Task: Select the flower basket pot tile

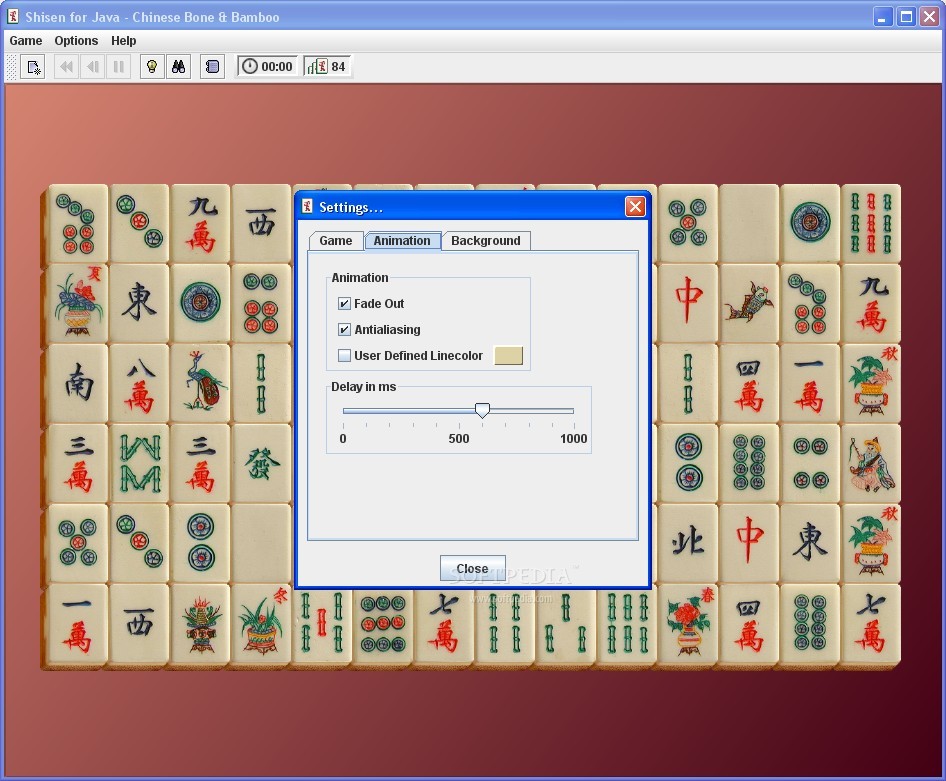Action: click(200, 624)
